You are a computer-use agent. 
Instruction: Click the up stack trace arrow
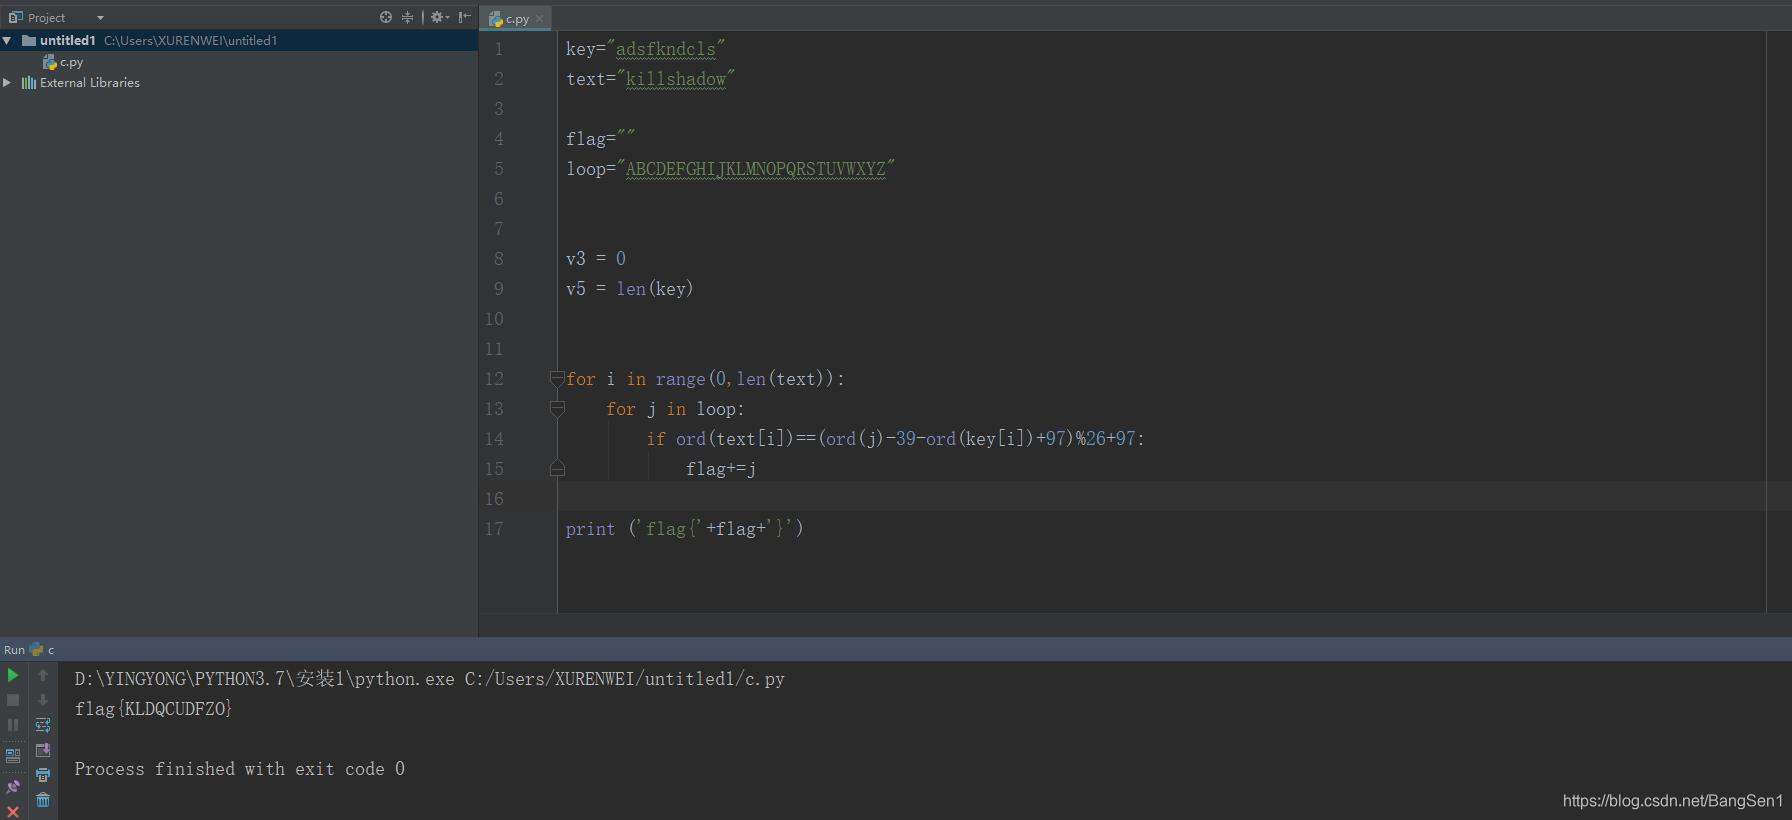(x=43, y=676)
